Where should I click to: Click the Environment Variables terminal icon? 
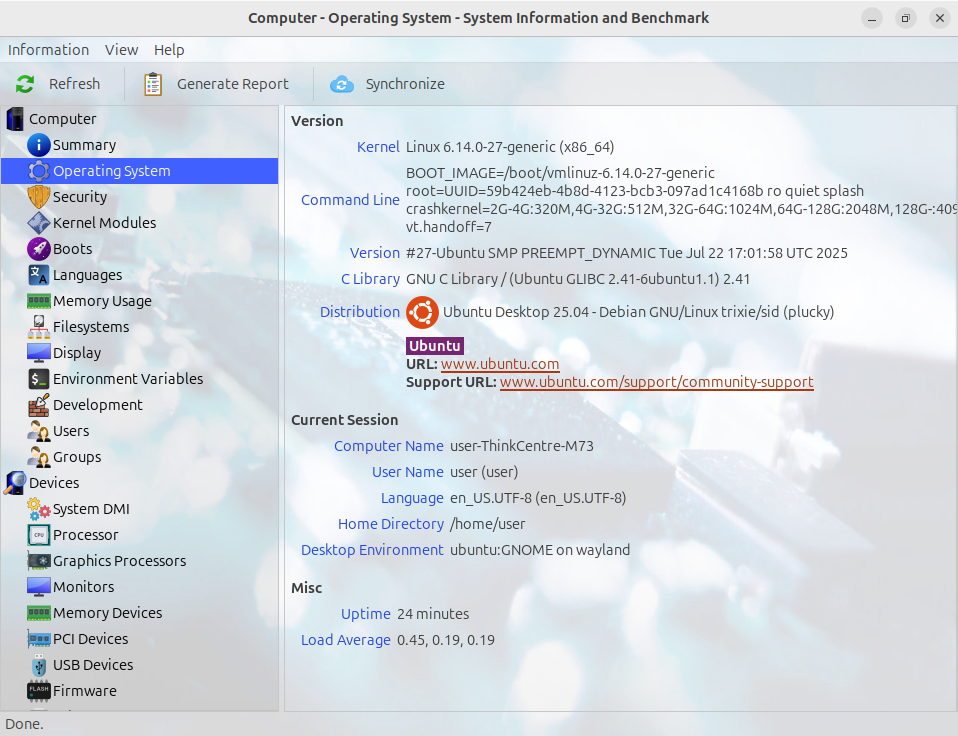point(38,379)
